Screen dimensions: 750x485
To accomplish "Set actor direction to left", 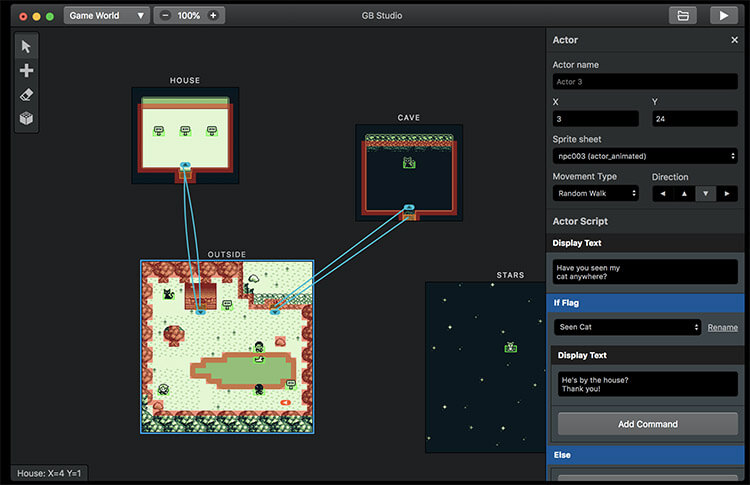I will [x=663, y=194].
